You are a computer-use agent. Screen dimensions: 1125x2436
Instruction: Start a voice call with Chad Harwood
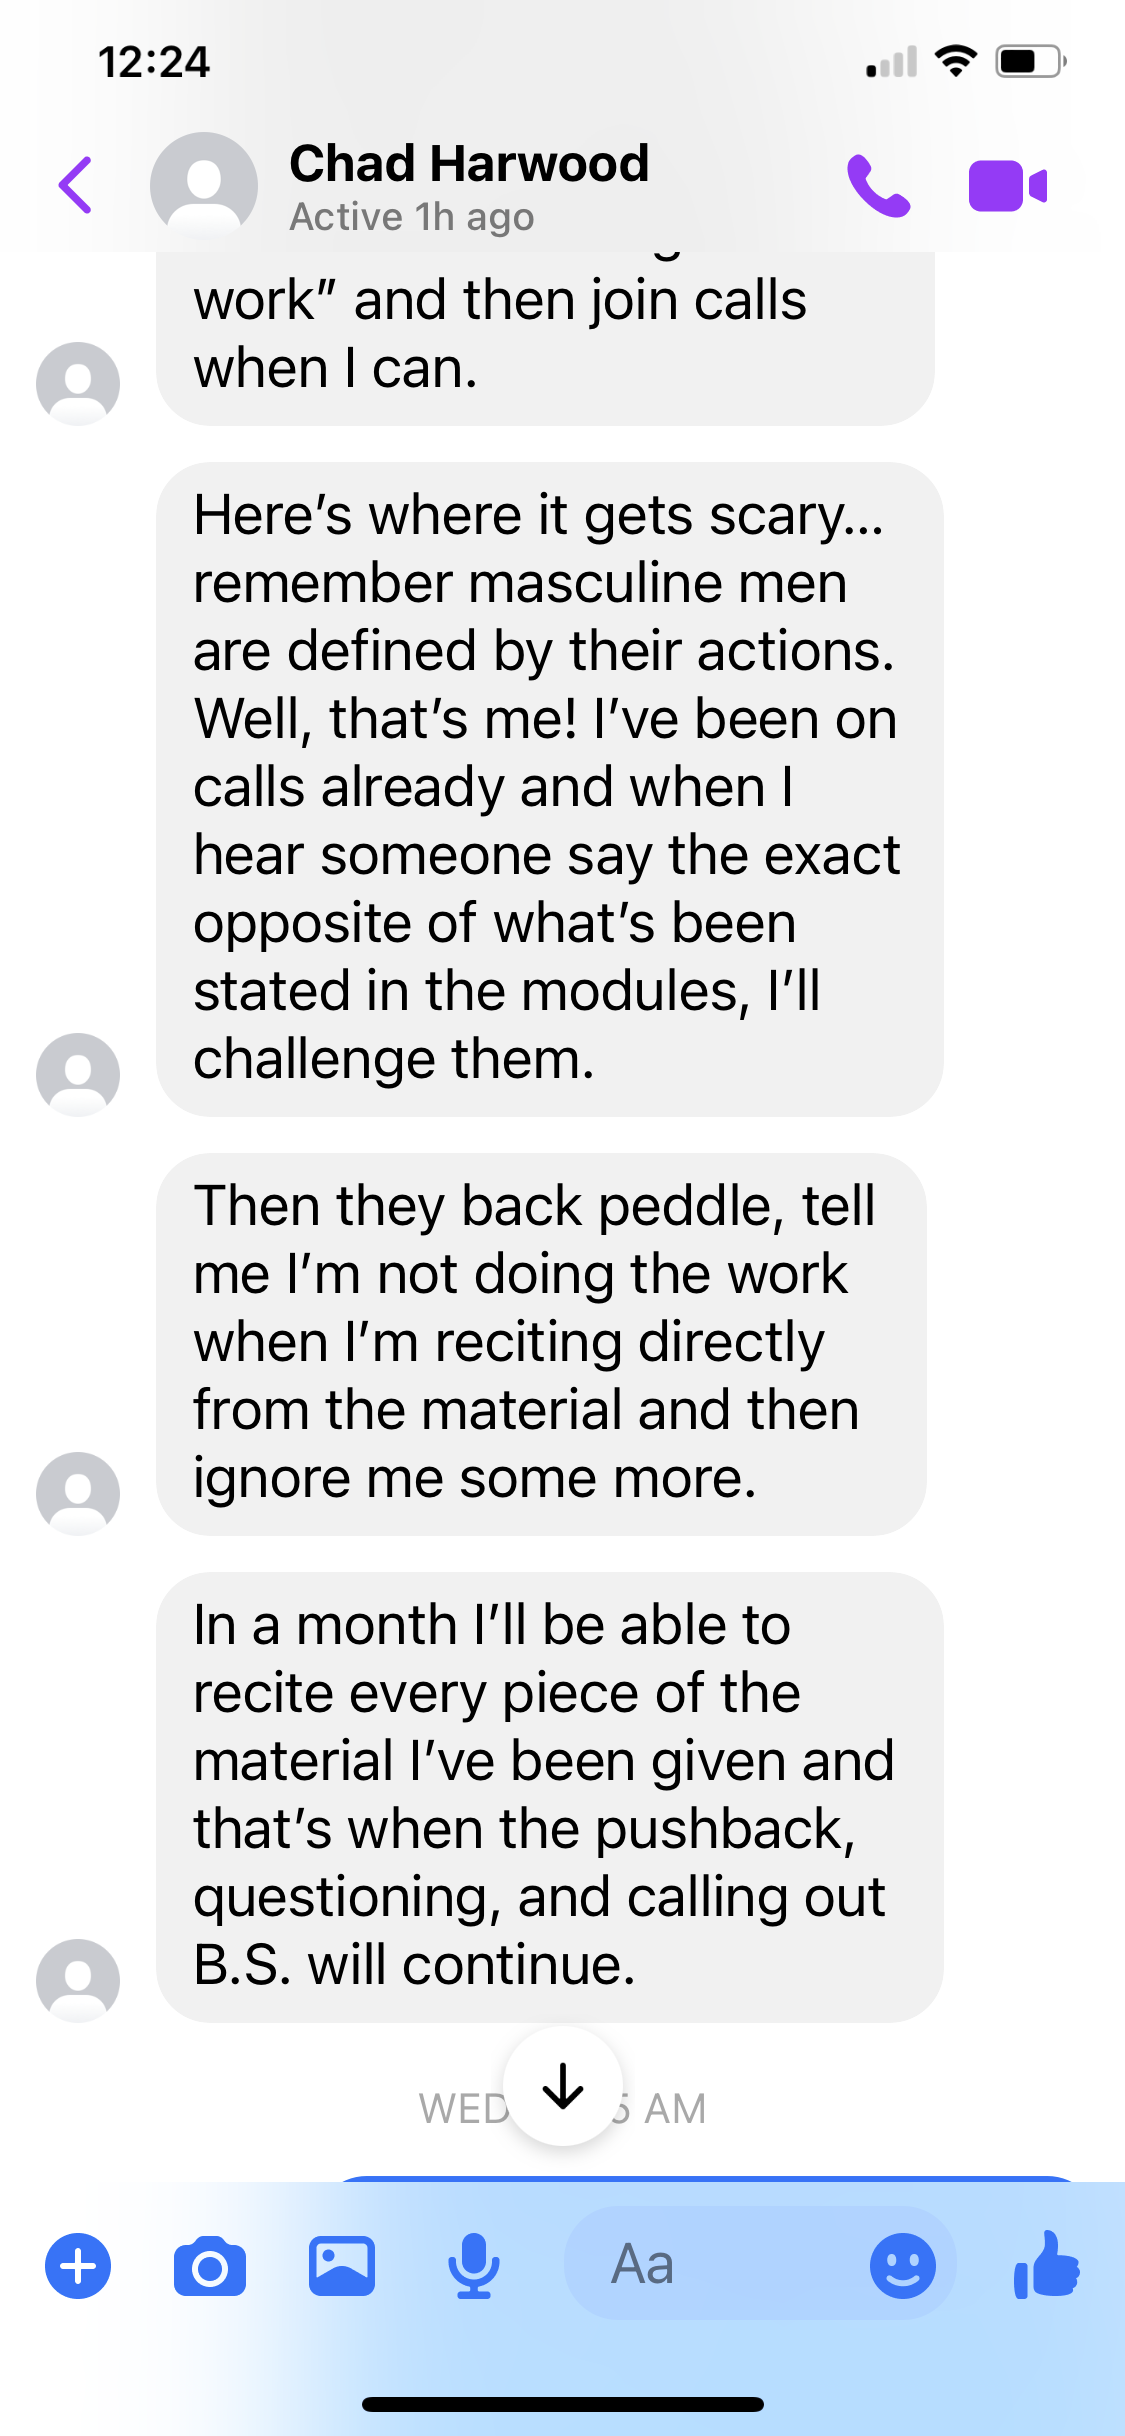point(878,186)
